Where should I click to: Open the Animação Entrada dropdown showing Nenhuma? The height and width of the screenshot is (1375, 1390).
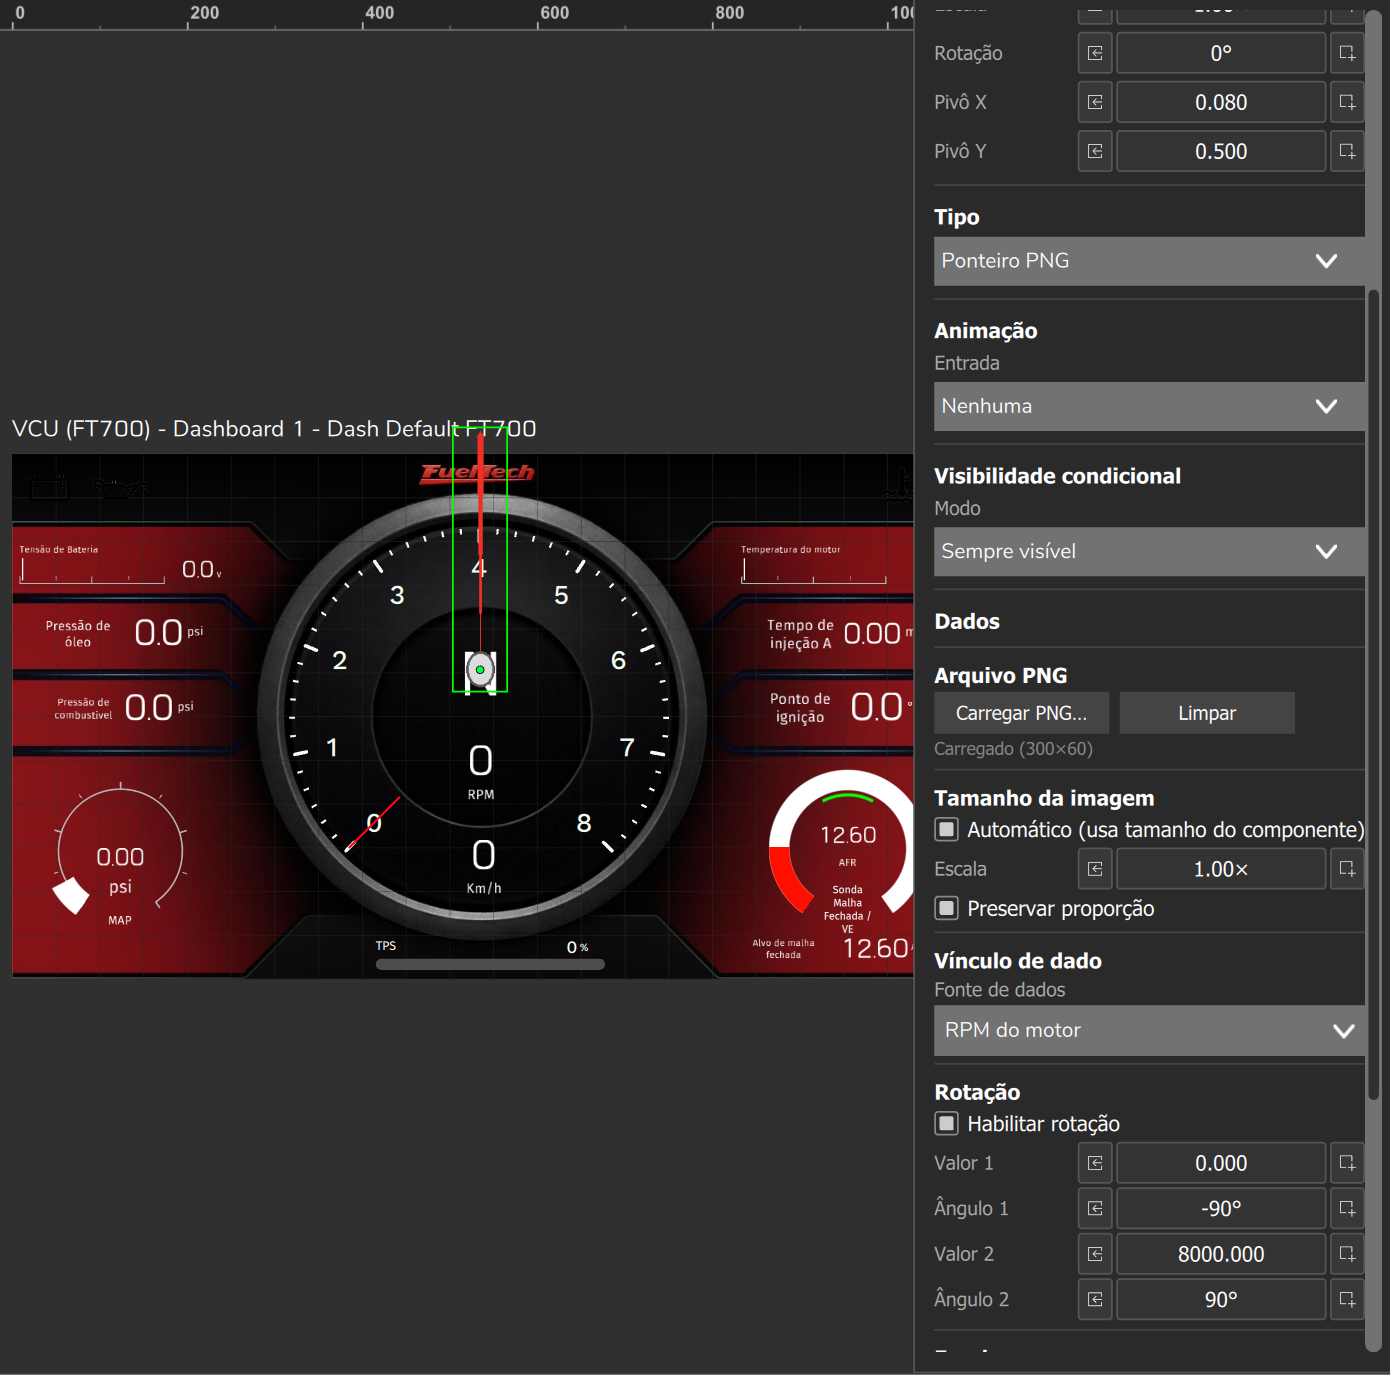click(1149, 406)
